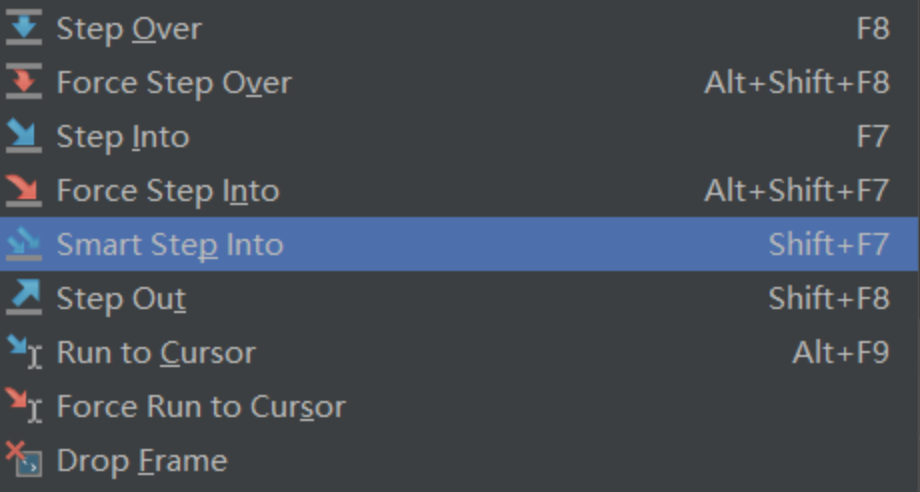Click the blue Step Into arrow icon

[24, 136]
